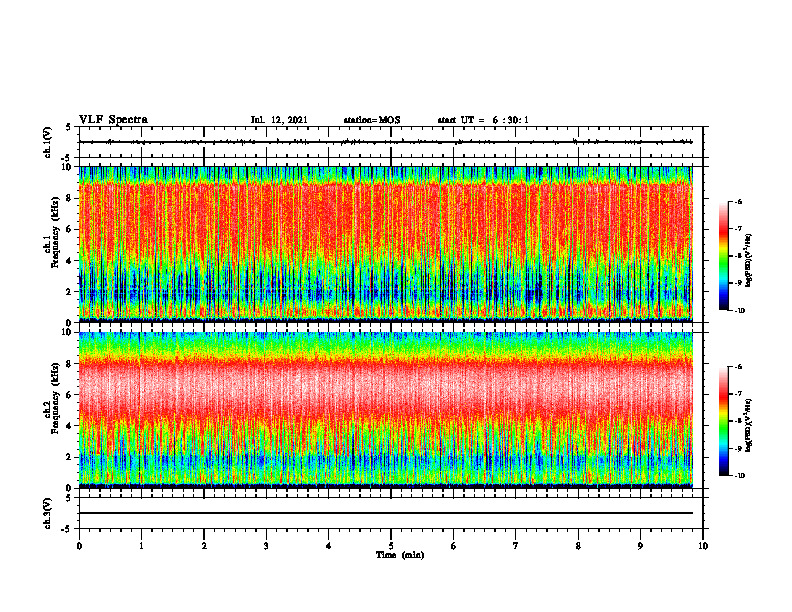
Task: Click the "2" kHz tick on ch.2 axis
Action: [70, 457]
